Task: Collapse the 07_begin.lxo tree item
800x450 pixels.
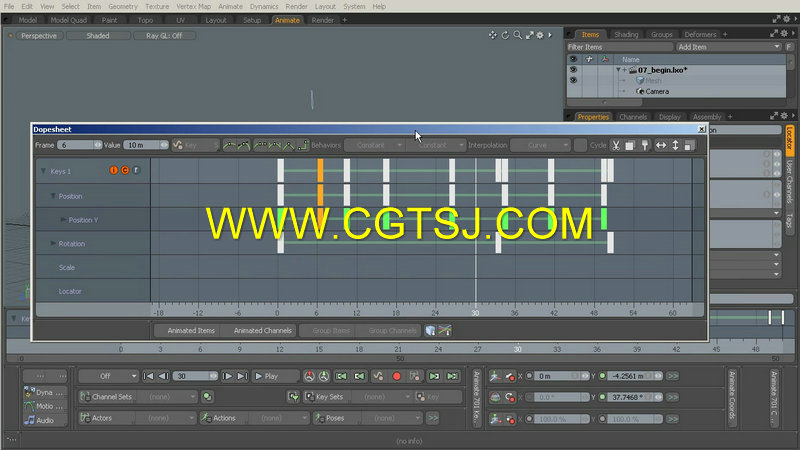Action: pos(618,70)
